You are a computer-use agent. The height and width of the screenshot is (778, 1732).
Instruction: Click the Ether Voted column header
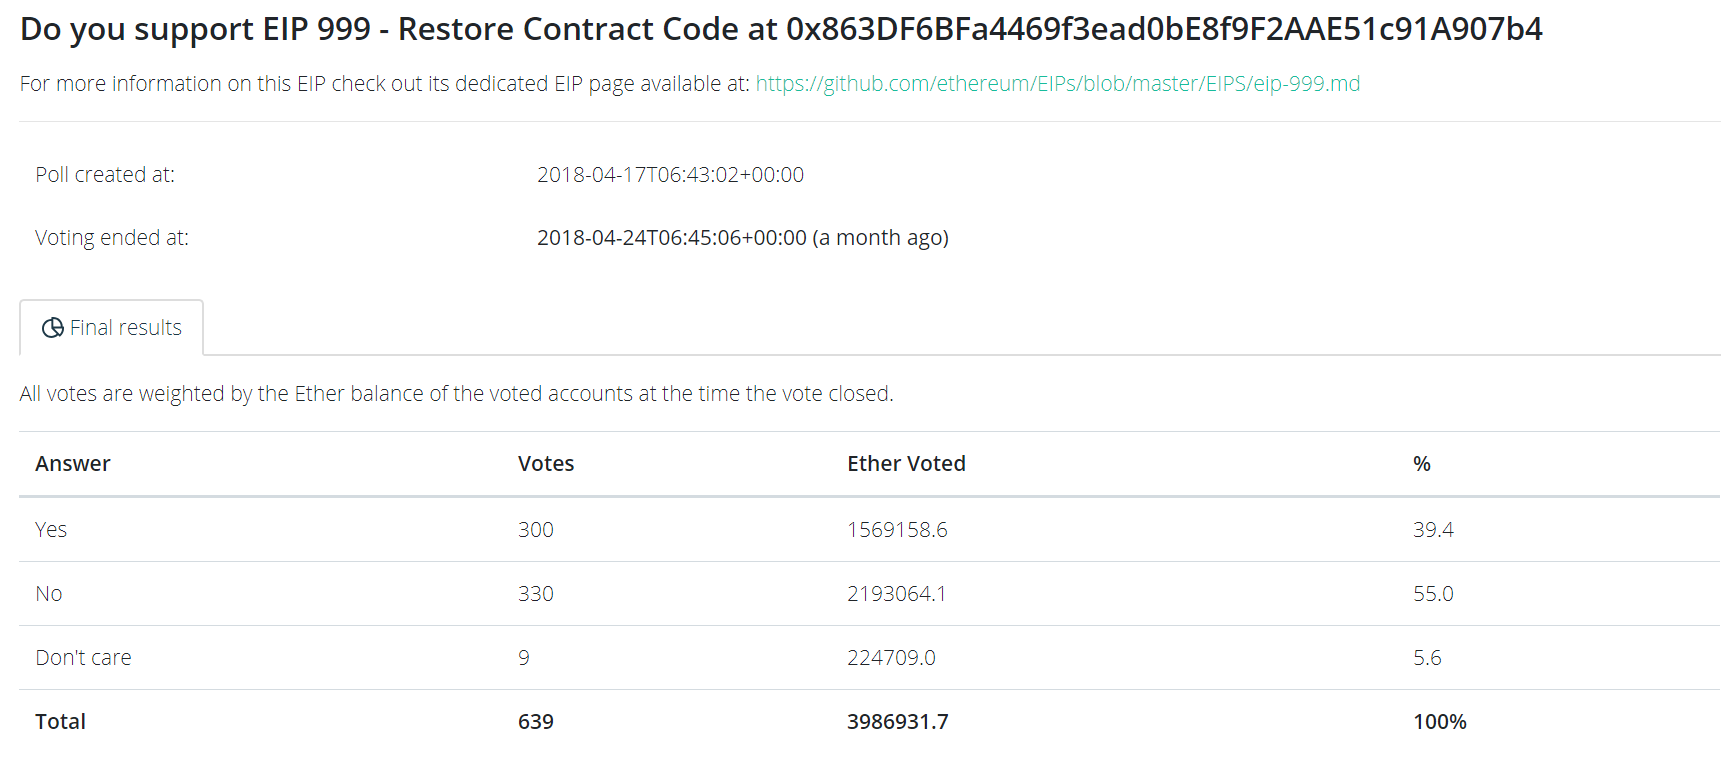click(906, 464)
